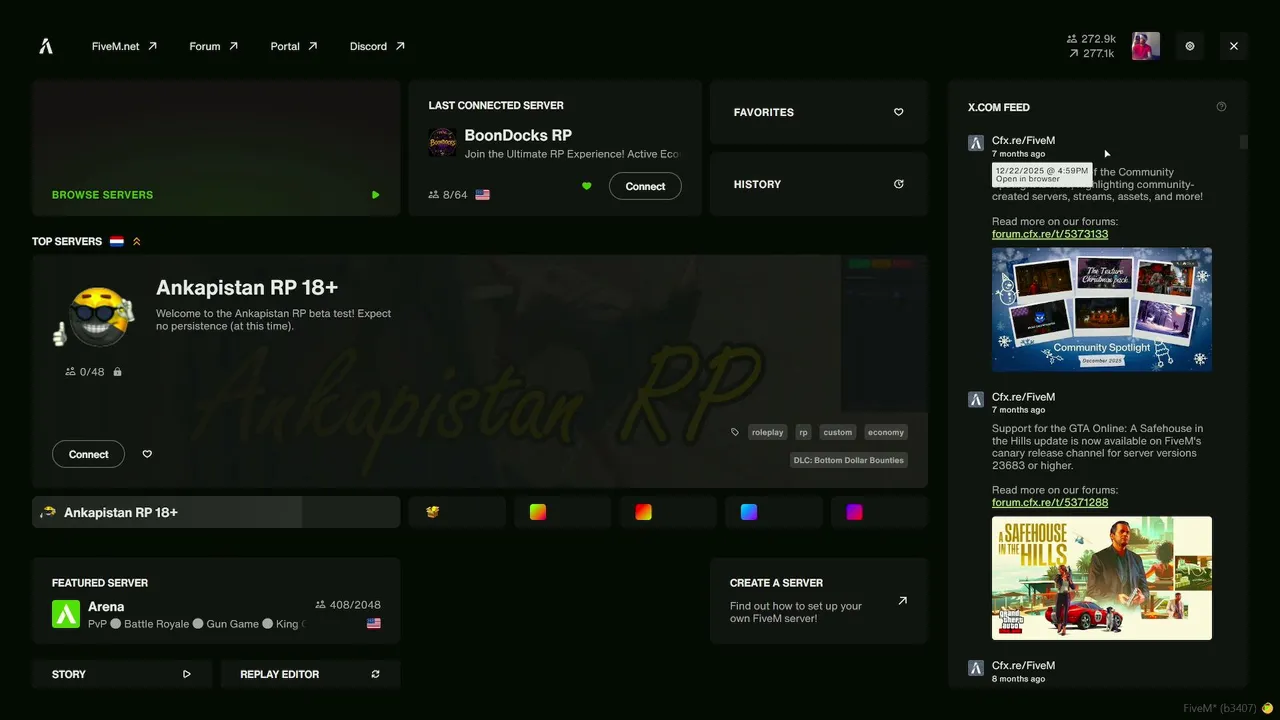1280x720 pixels.
Task: Click the lock icon beside 0/48
Action: pos(117,372)
